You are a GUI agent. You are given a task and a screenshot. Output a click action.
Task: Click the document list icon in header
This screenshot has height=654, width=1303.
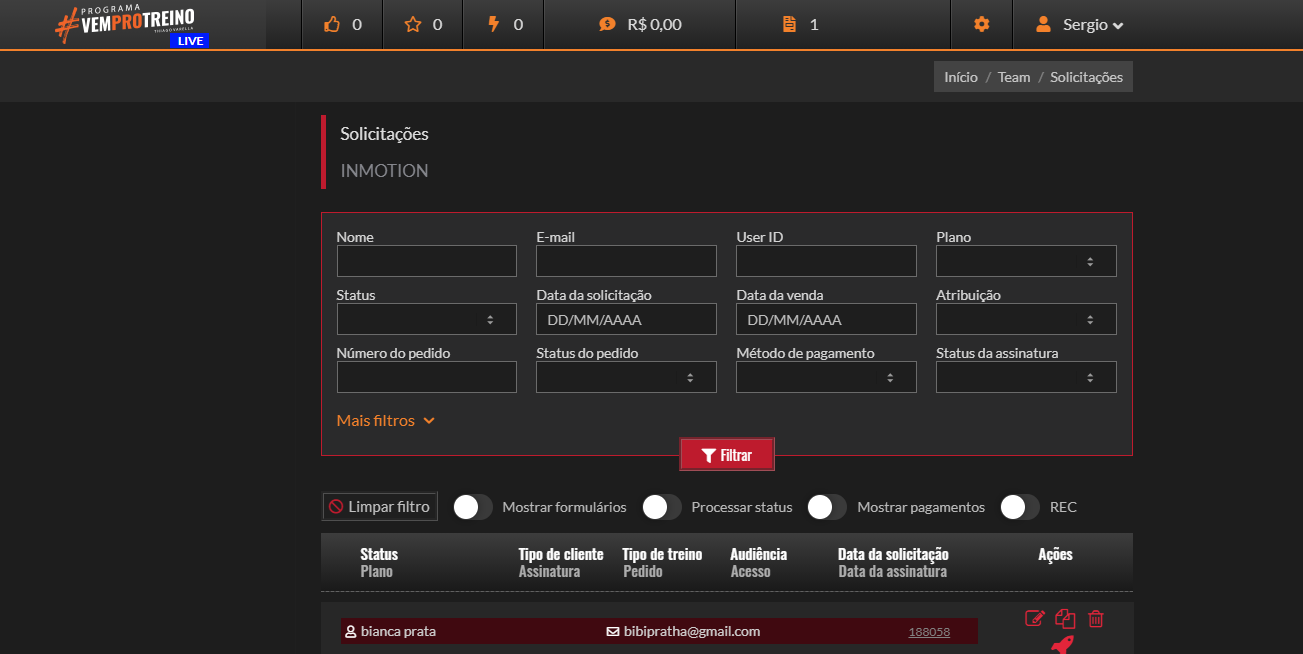click(x=790, y=25)
